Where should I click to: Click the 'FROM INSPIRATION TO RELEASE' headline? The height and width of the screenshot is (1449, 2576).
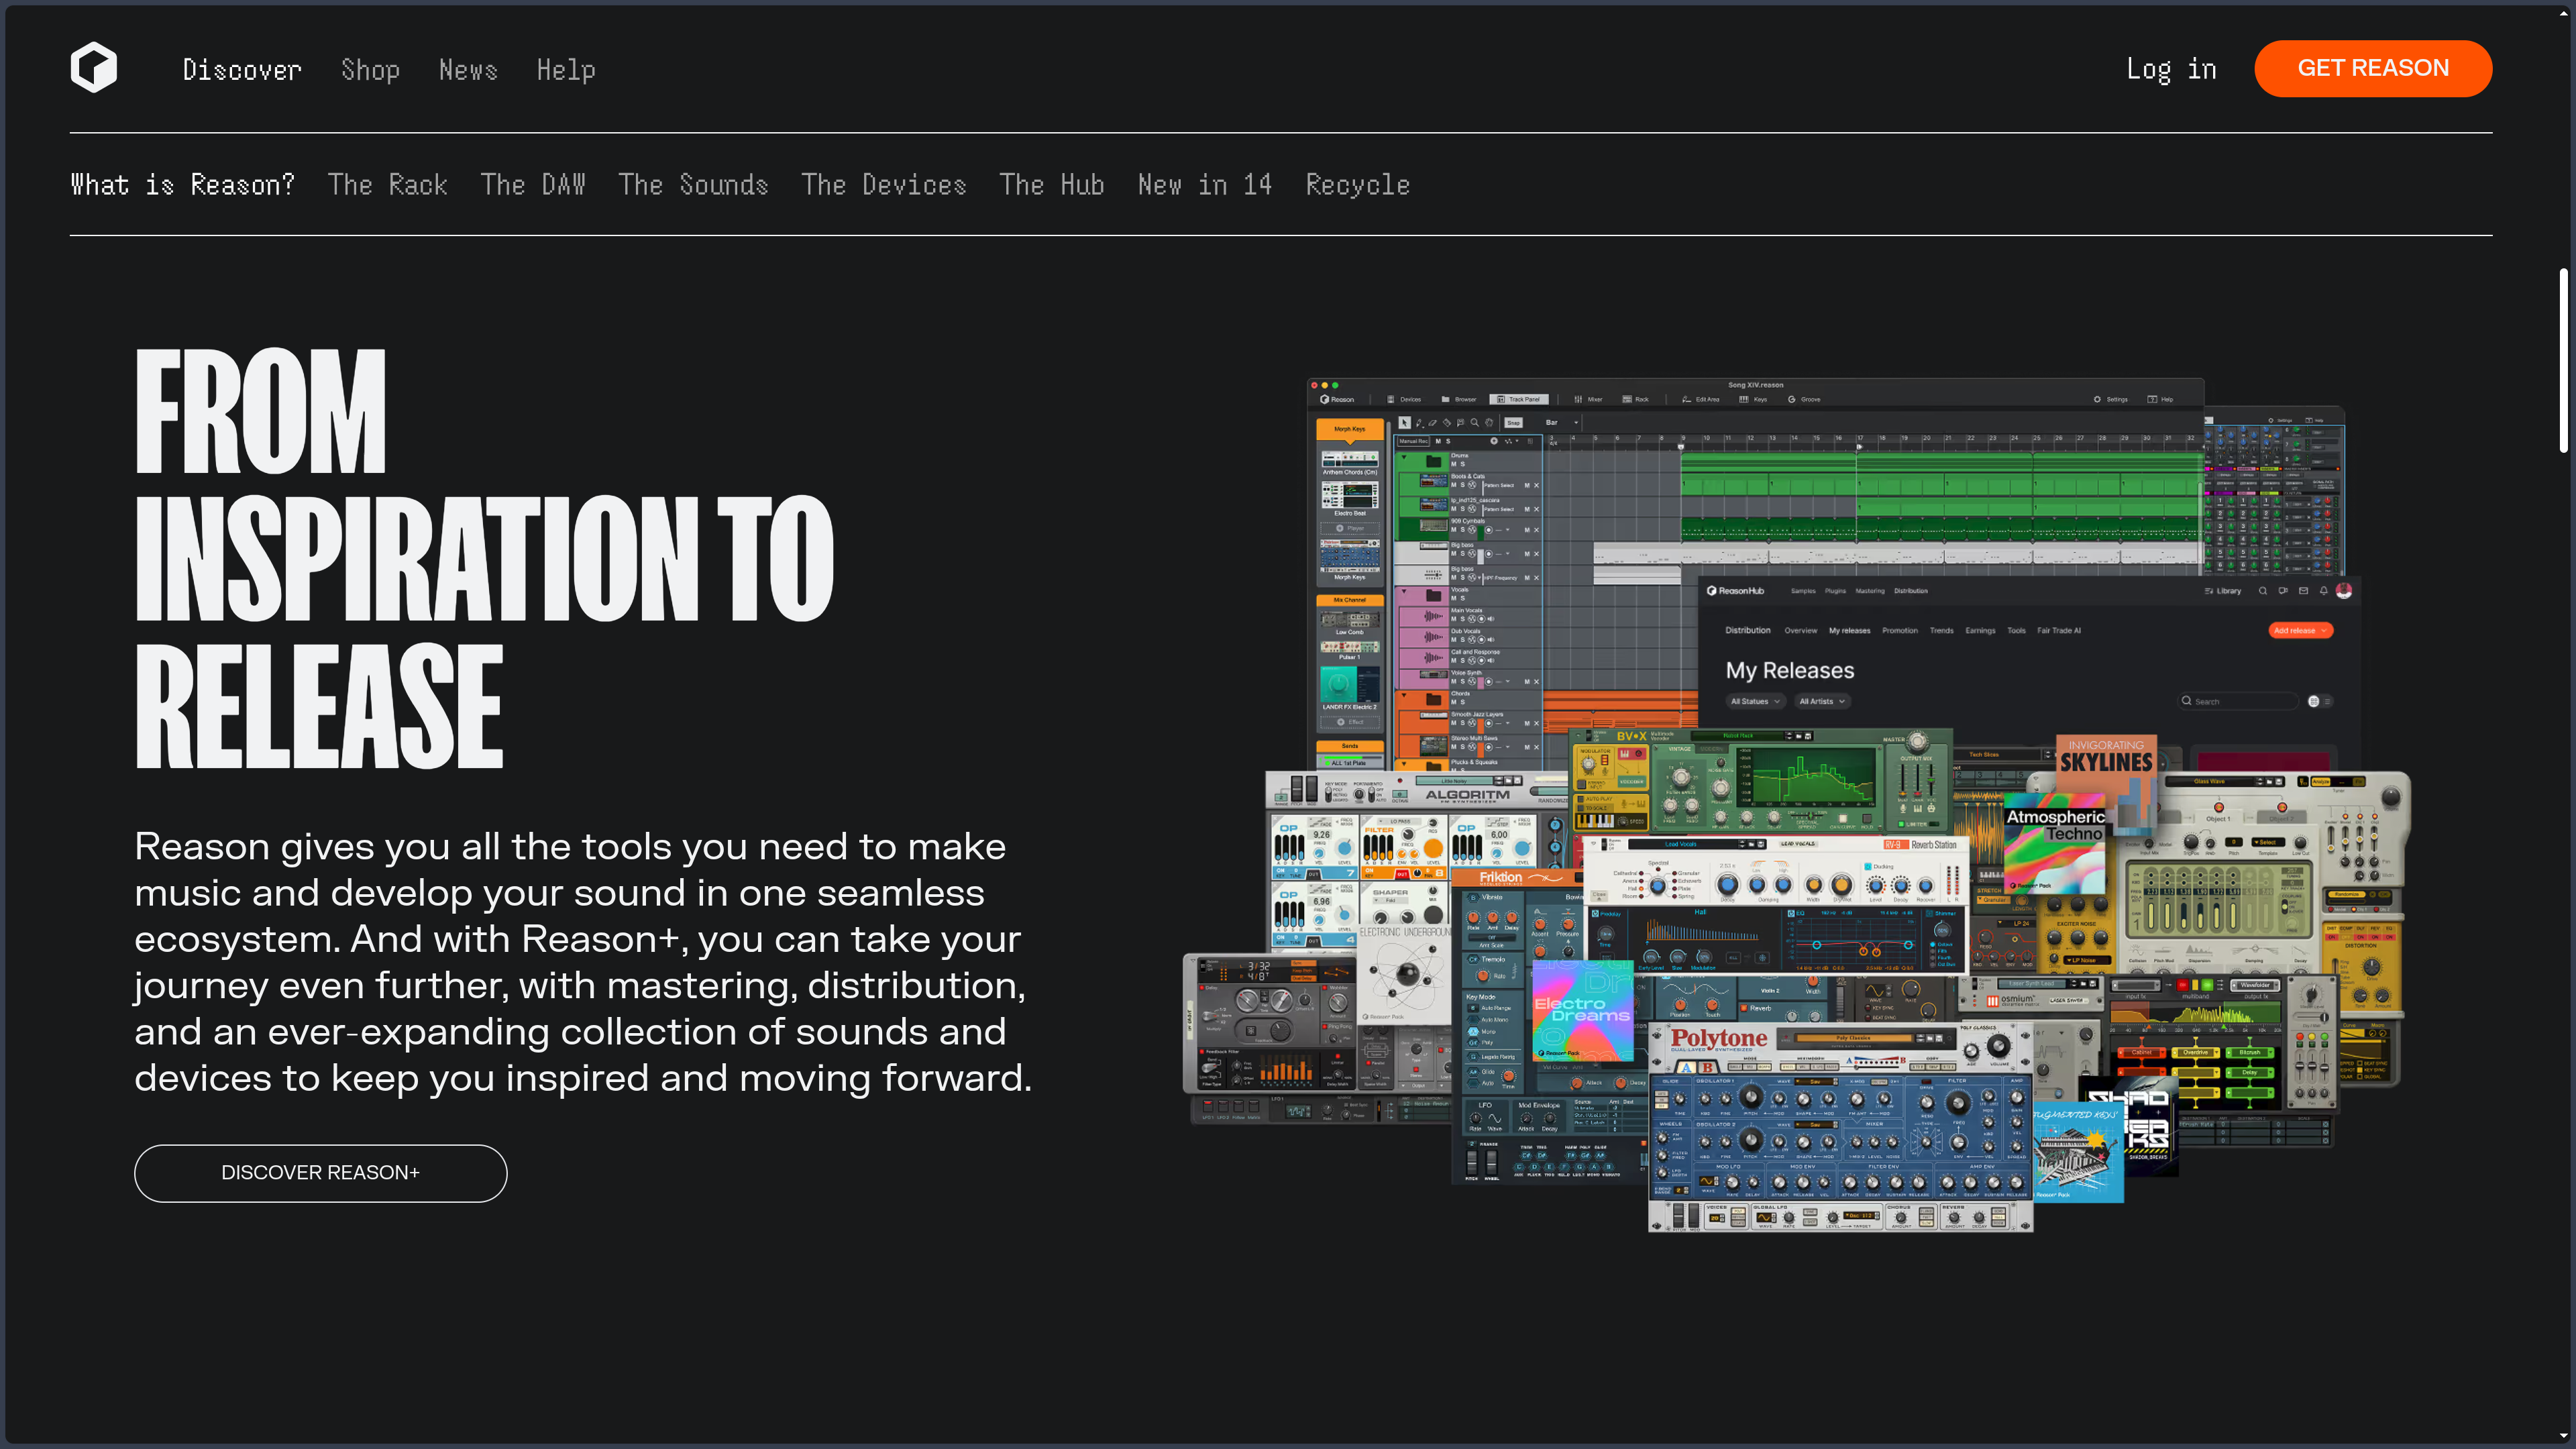[x=484, y=558]
